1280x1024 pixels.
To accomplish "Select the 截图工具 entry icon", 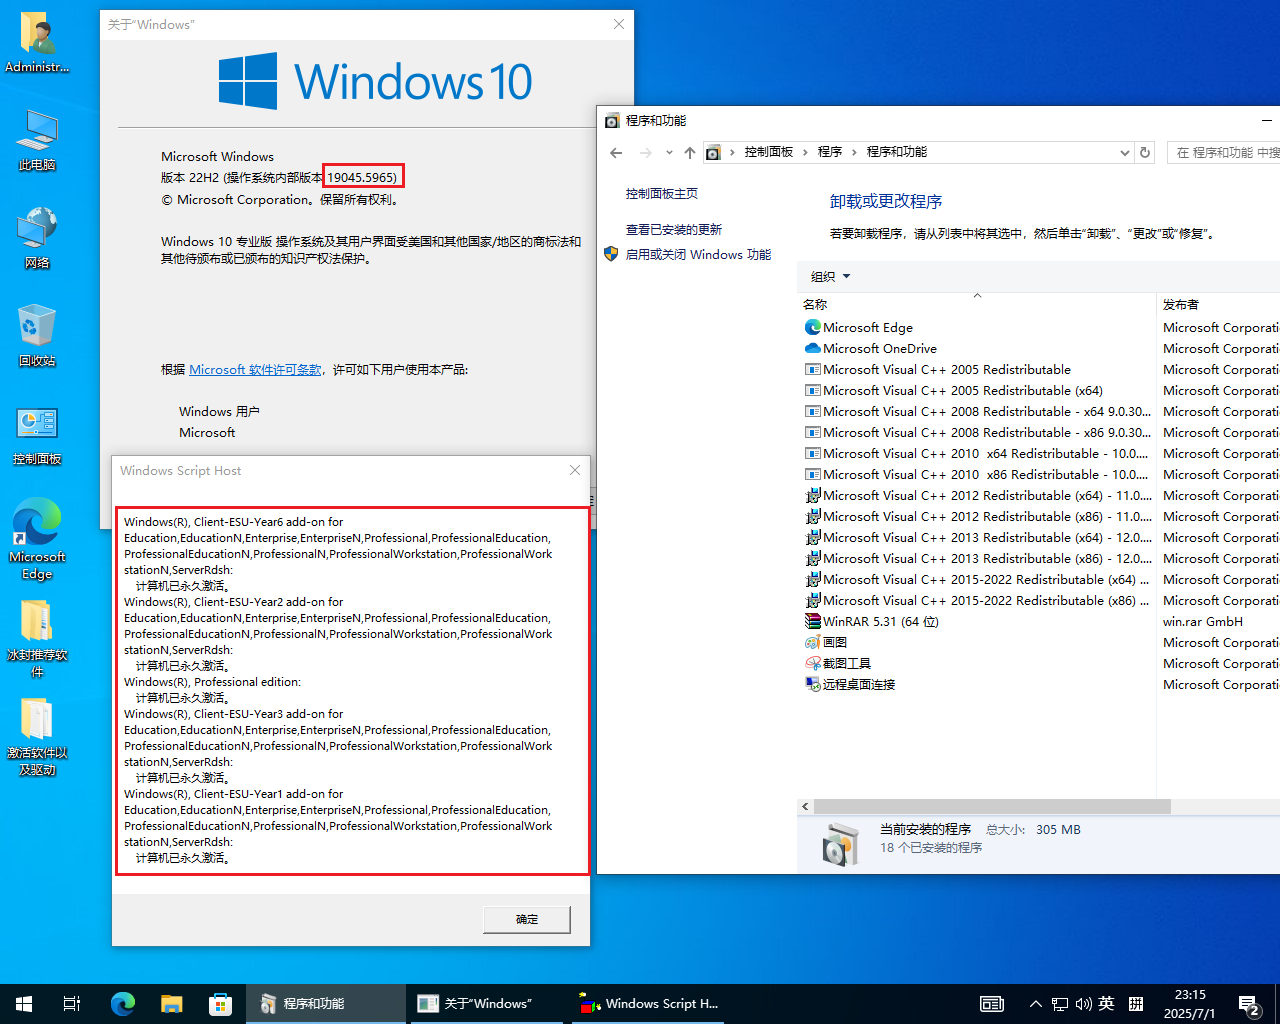I will click(x=813, y=663).
